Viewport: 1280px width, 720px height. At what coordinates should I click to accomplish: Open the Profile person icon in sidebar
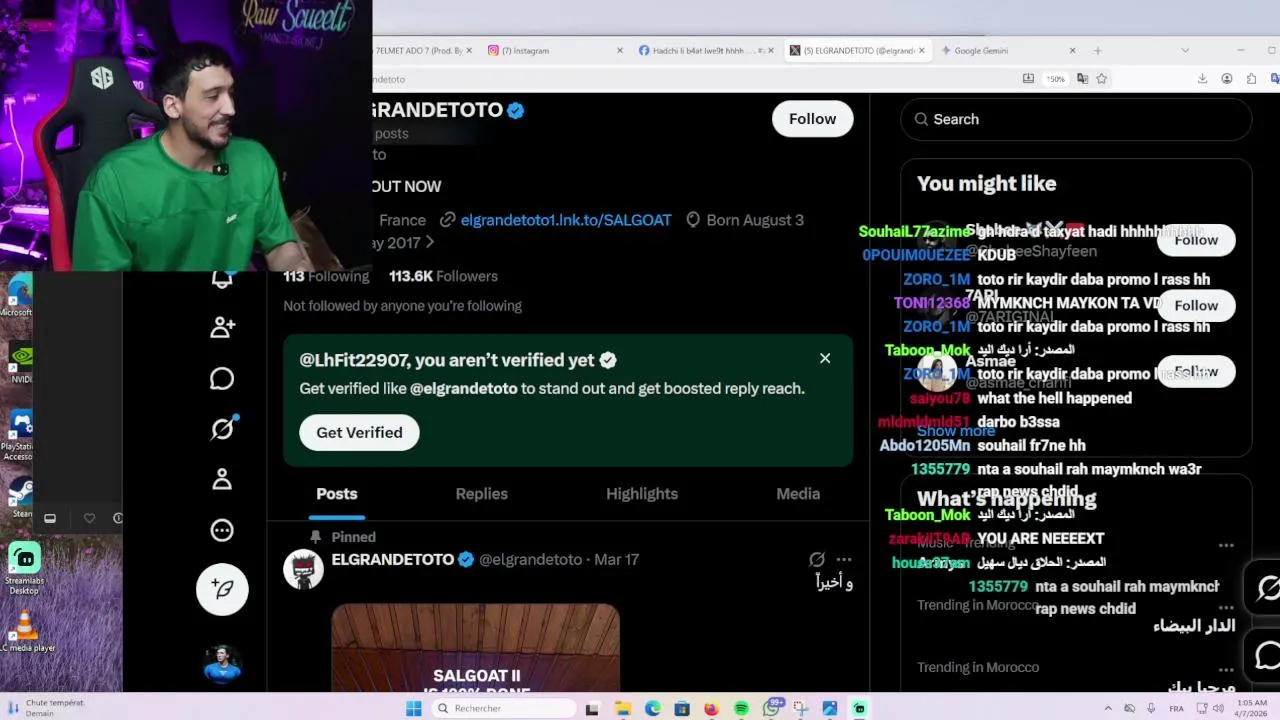coord(222,480)
